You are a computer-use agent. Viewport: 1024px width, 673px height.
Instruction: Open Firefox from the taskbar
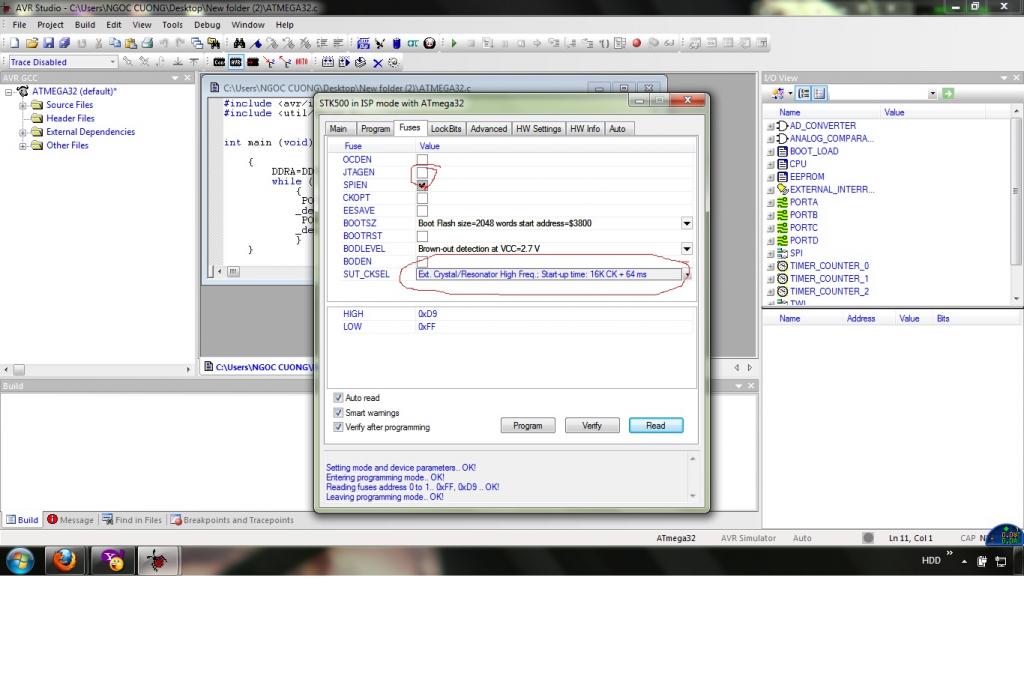[64, 561]
